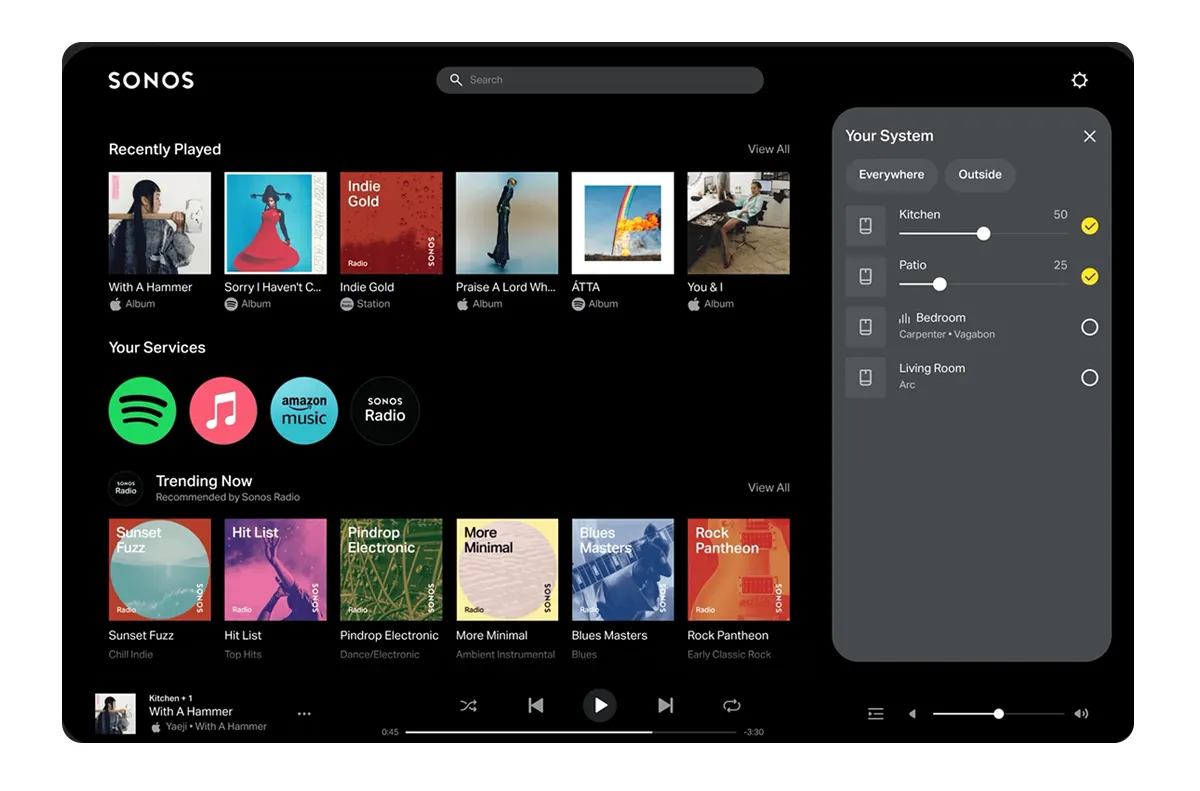This screenshot has height=791, width=1200.
Task: Open the Hit List station
Action: 275,570
